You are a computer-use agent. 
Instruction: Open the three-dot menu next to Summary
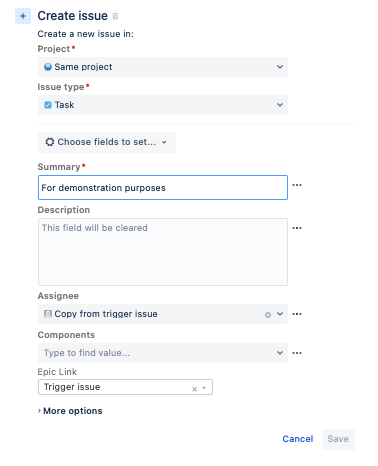click(x=297, y=185)
